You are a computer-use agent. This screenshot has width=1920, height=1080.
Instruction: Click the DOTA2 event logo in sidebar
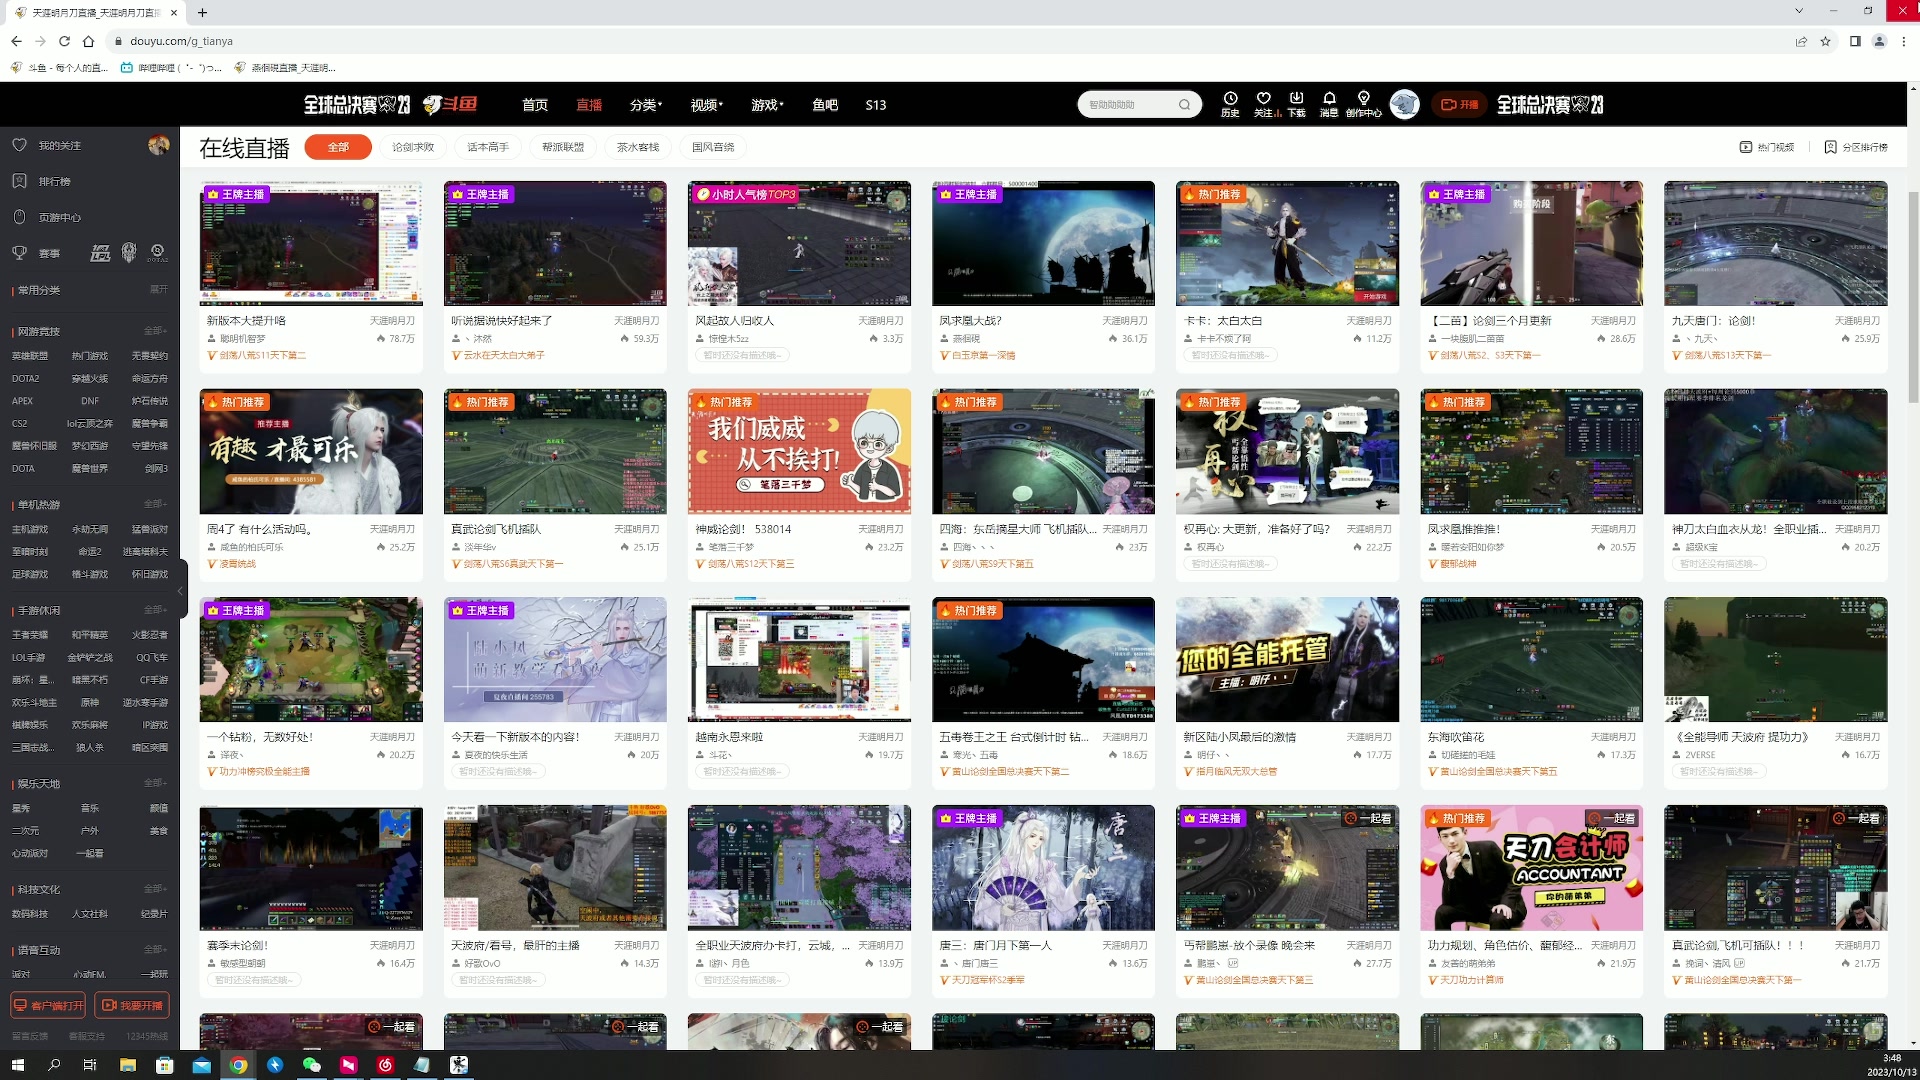pyautogui.click(x=157, y=252)
